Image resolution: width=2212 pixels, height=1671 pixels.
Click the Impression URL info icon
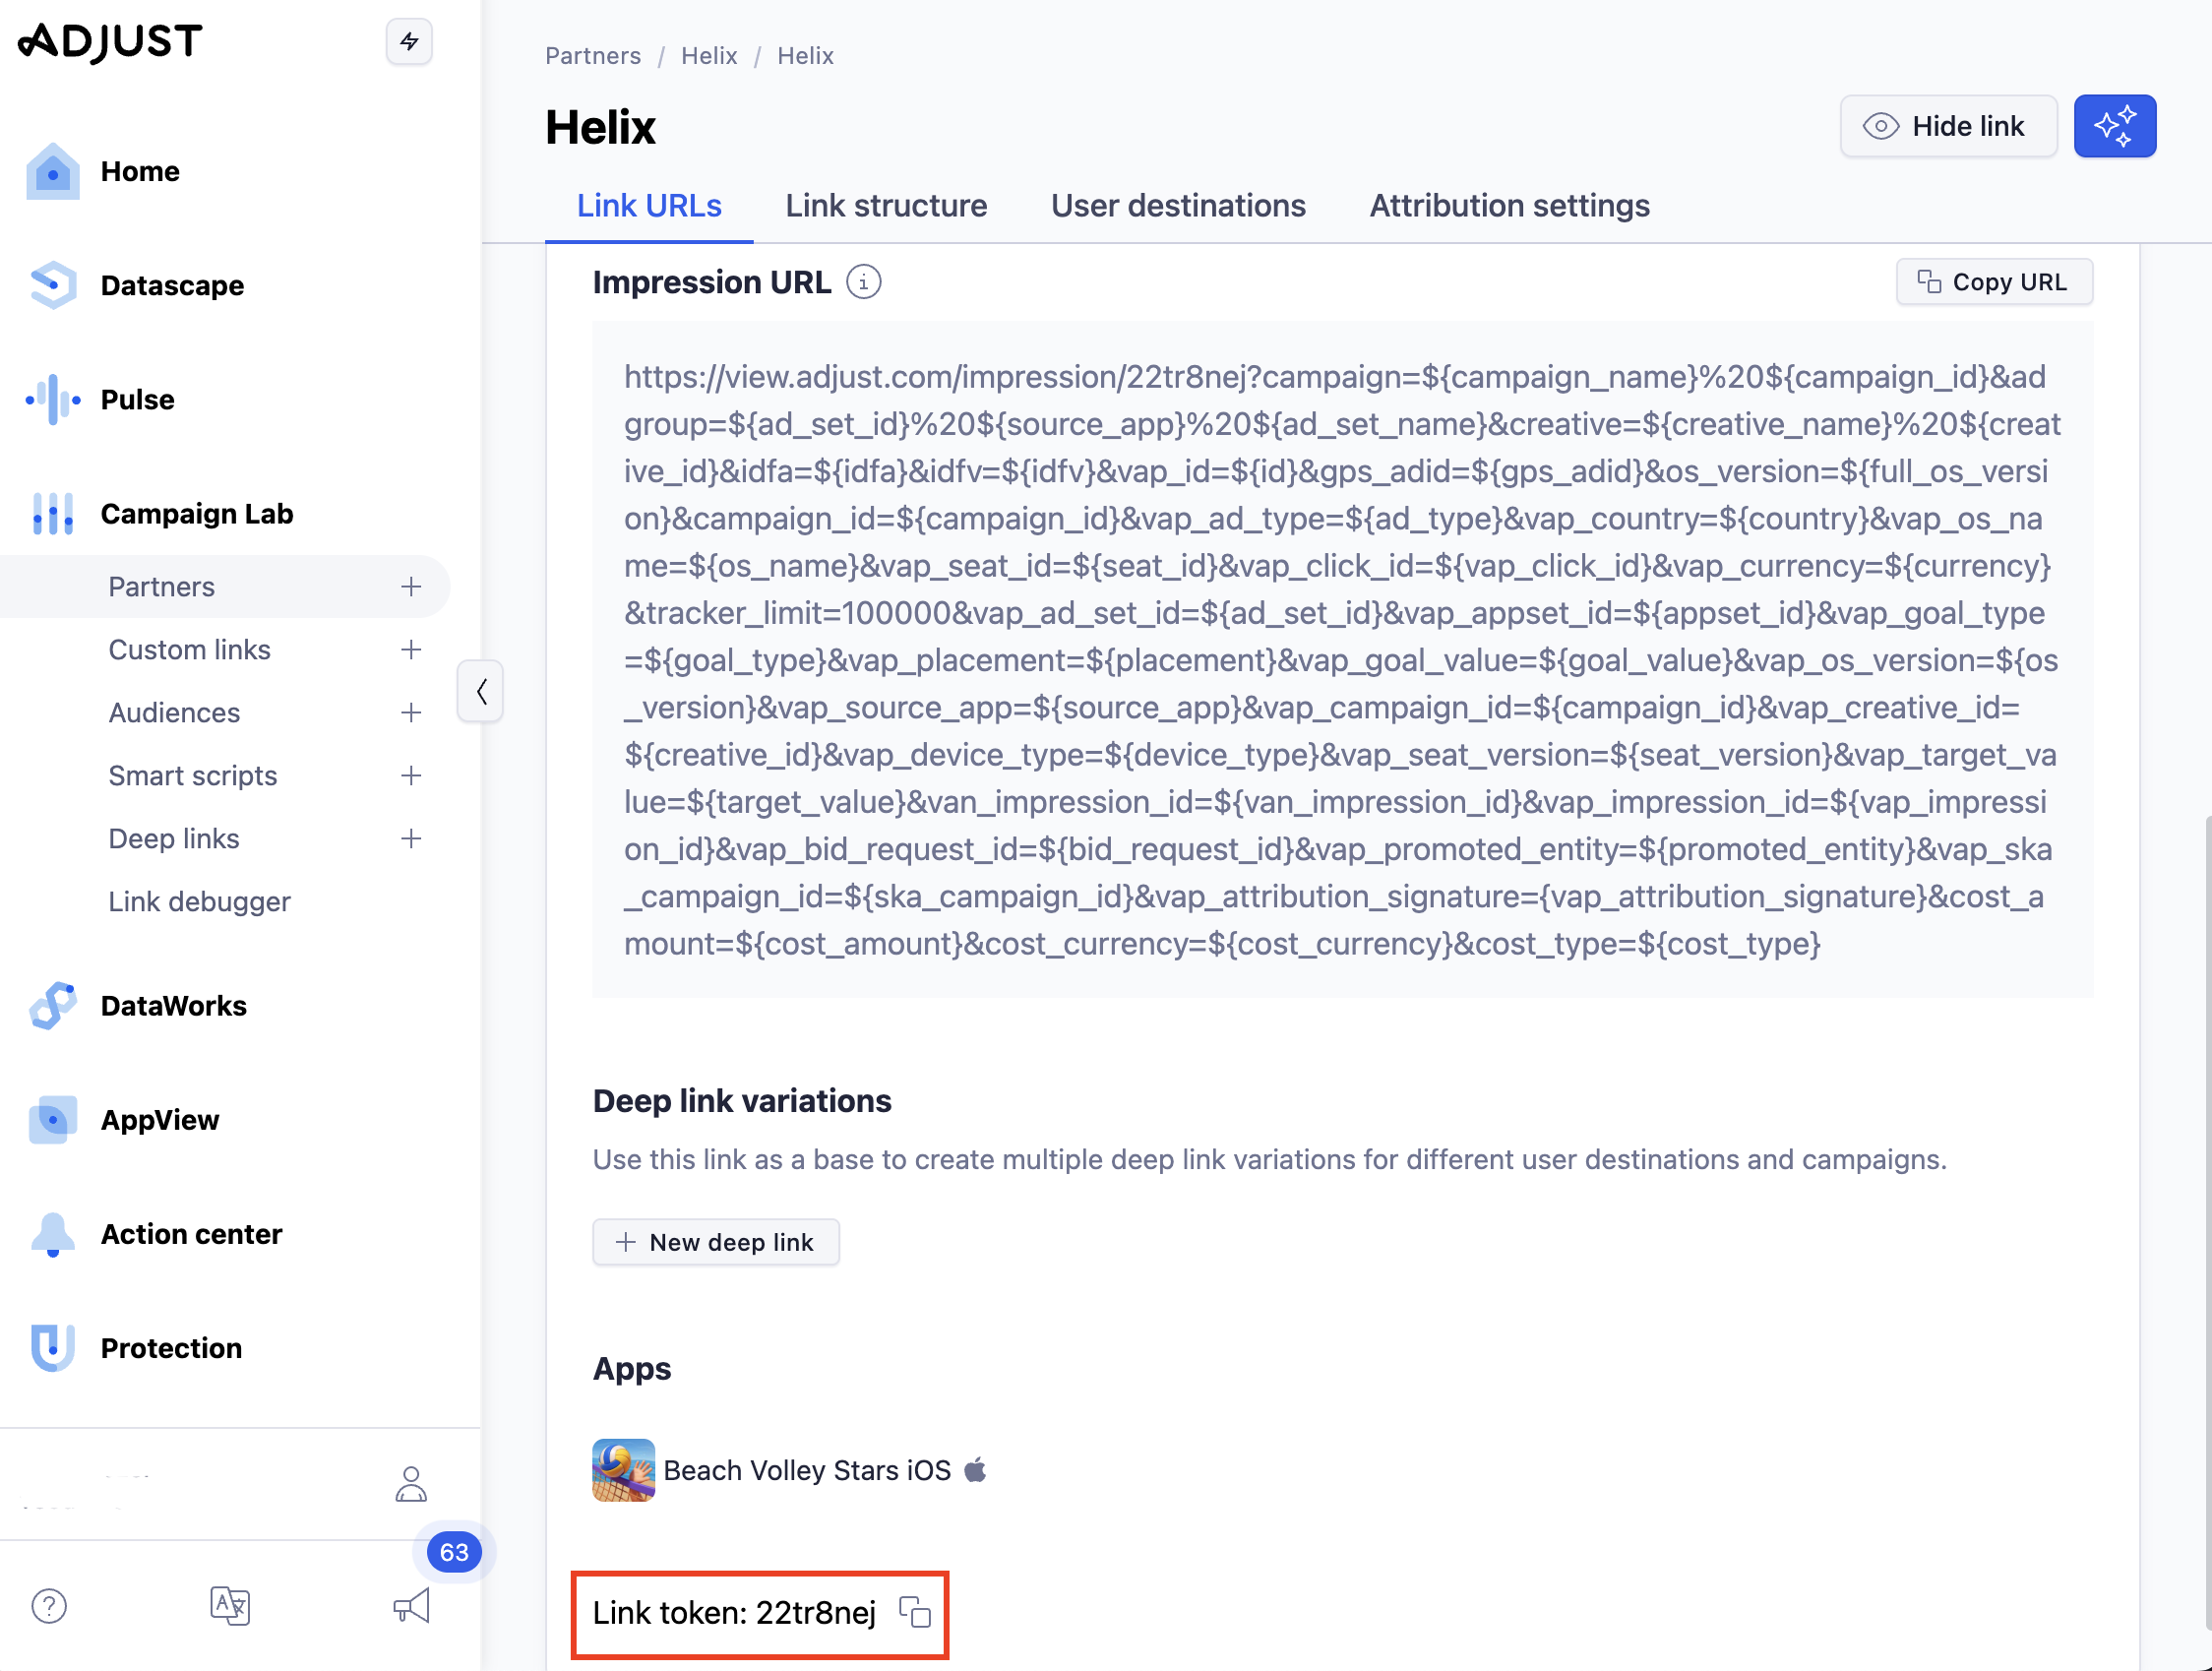[863, 282]
